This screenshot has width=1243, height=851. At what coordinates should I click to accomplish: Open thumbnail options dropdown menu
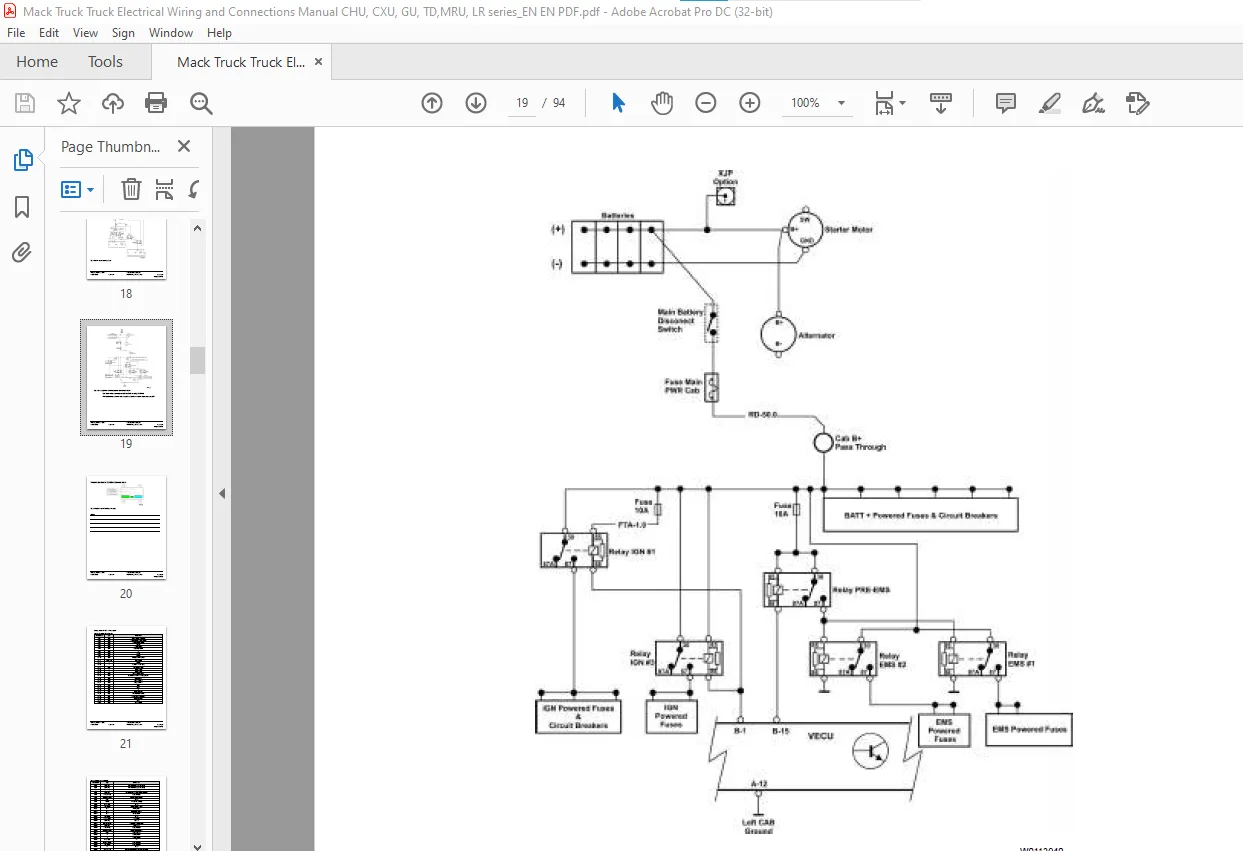[77, 189]
